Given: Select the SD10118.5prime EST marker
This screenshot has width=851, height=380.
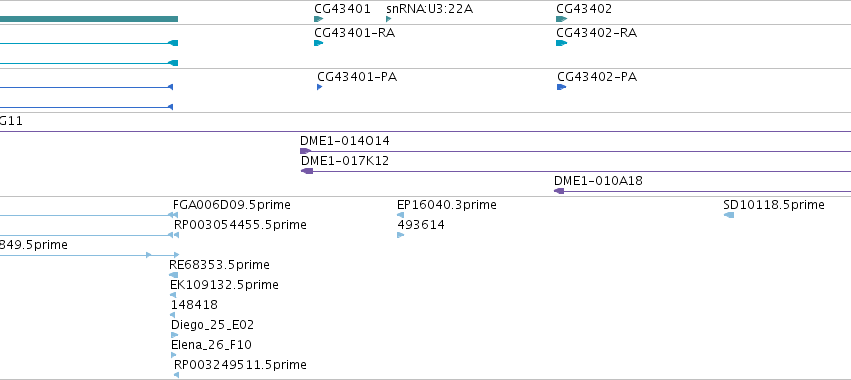Looking at the screenshot, I should (x=729, y=215).
